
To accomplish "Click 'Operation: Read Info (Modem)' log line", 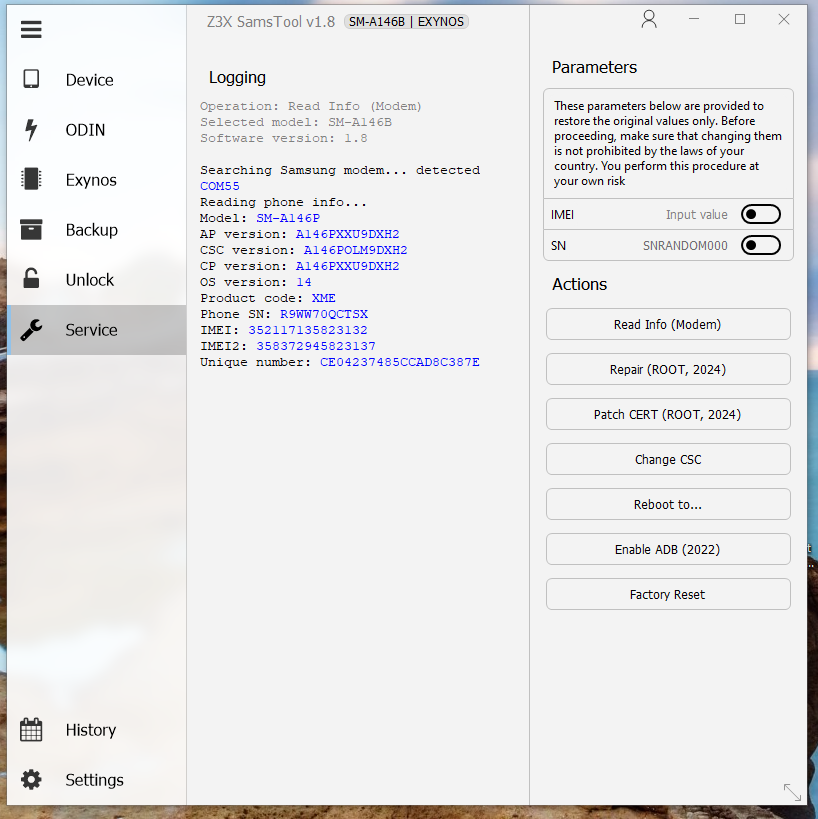I will point(311,106).
